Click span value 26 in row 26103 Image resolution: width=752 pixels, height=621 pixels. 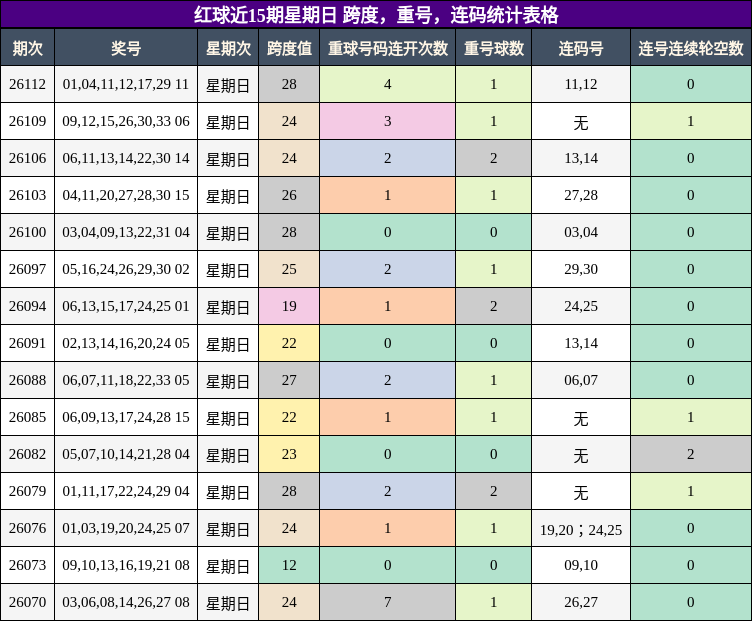[x=289, y=195]
